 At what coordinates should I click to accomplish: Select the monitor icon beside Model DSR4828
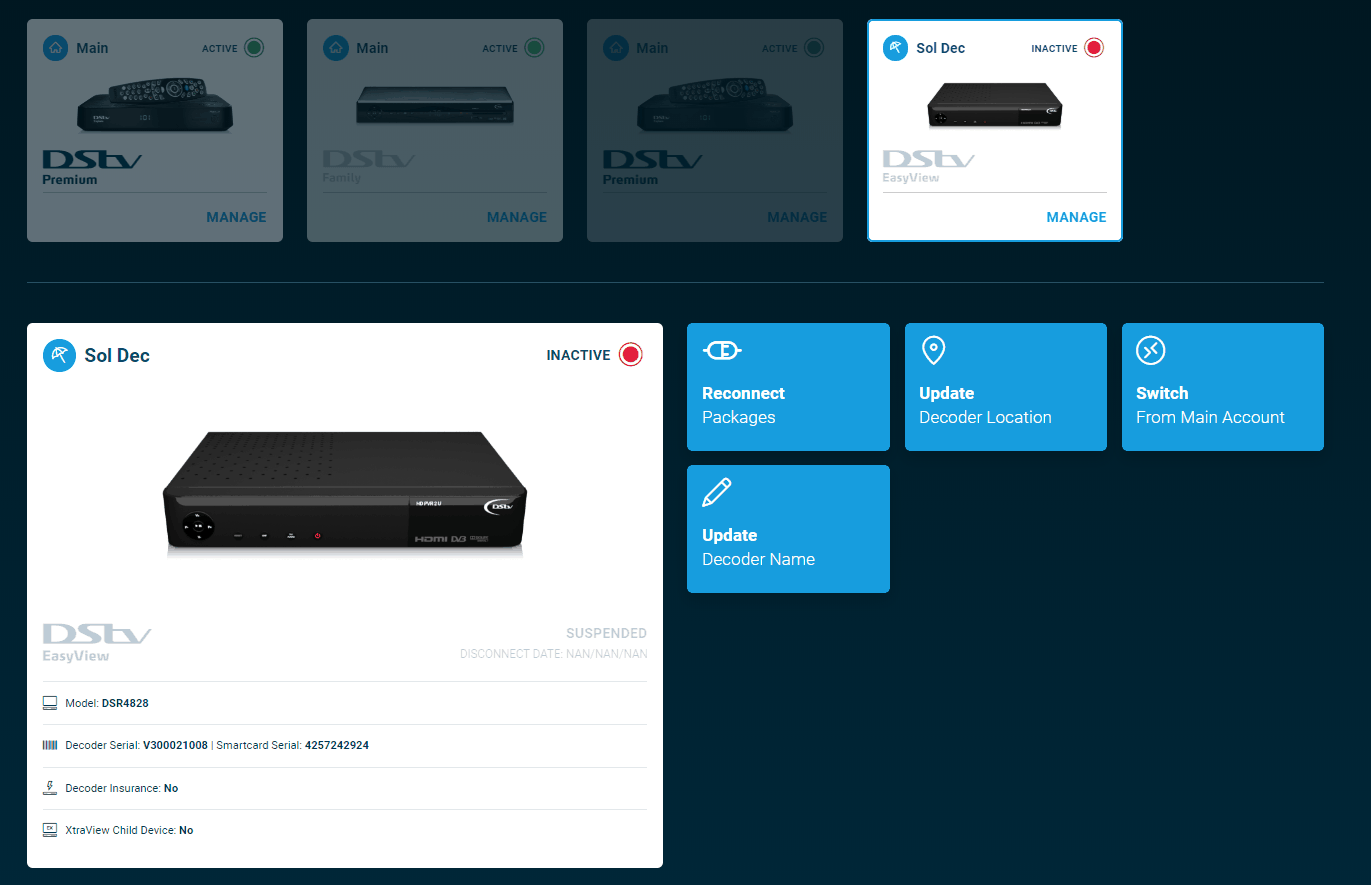point(49,702)
